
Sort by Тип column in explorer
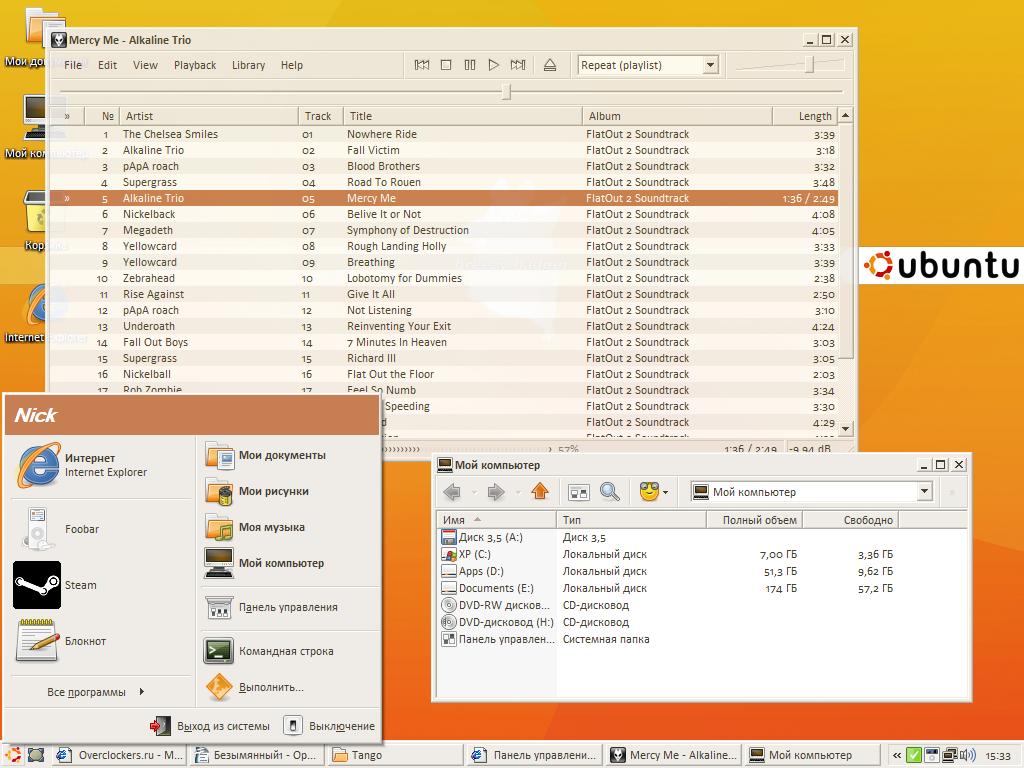click(x=632, y=520)
